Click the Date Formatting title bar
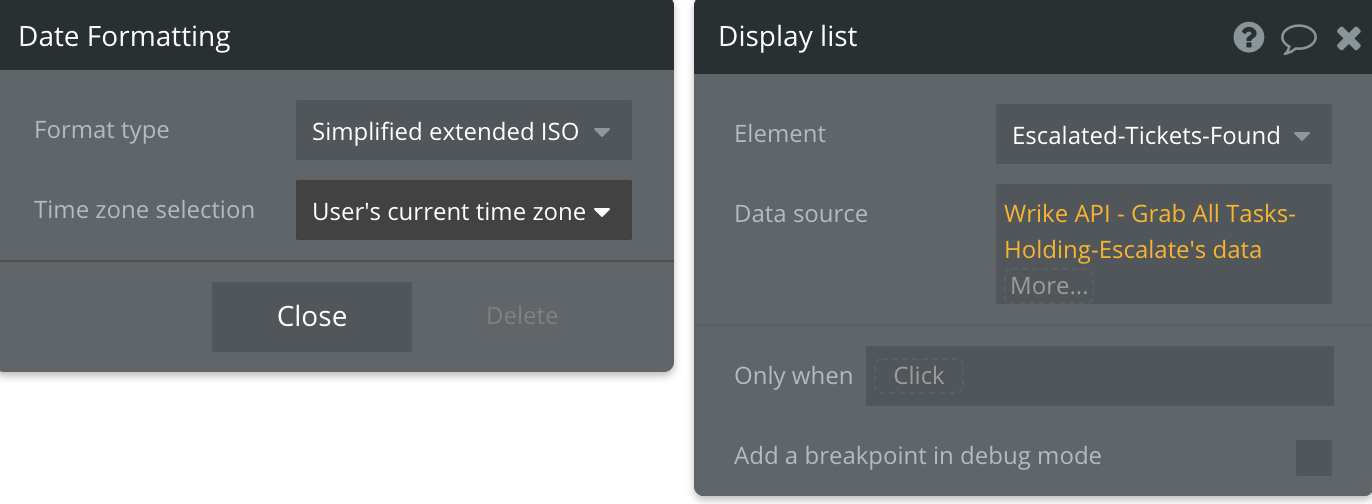Image resolution: width=1372 pixels, height=504 pixels. (x=125, y=37)
